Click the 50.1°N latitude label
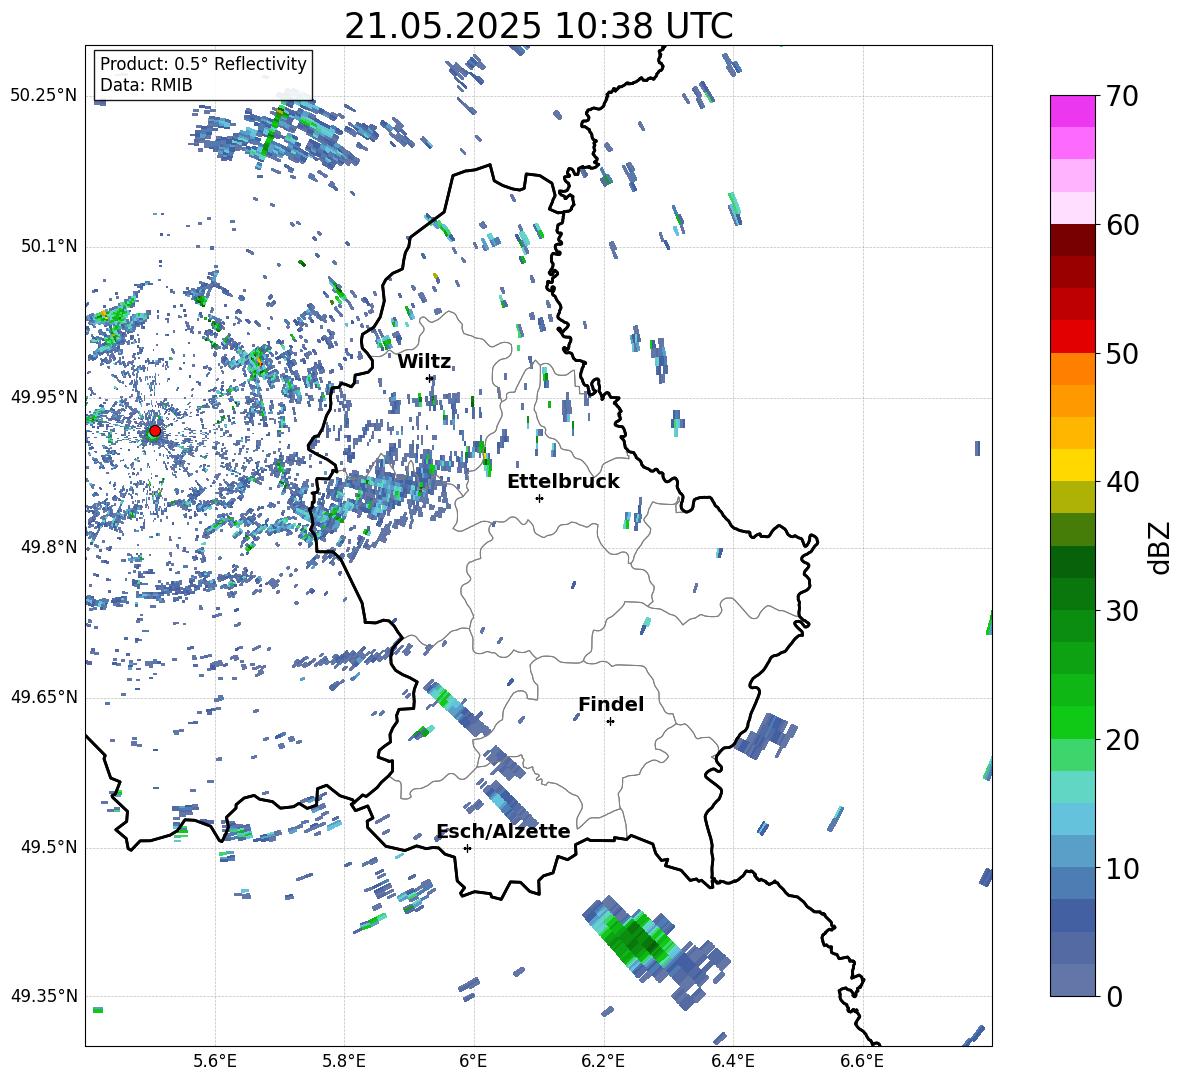The width and height of the screenshot is (1184, 1081). [50, 246]
